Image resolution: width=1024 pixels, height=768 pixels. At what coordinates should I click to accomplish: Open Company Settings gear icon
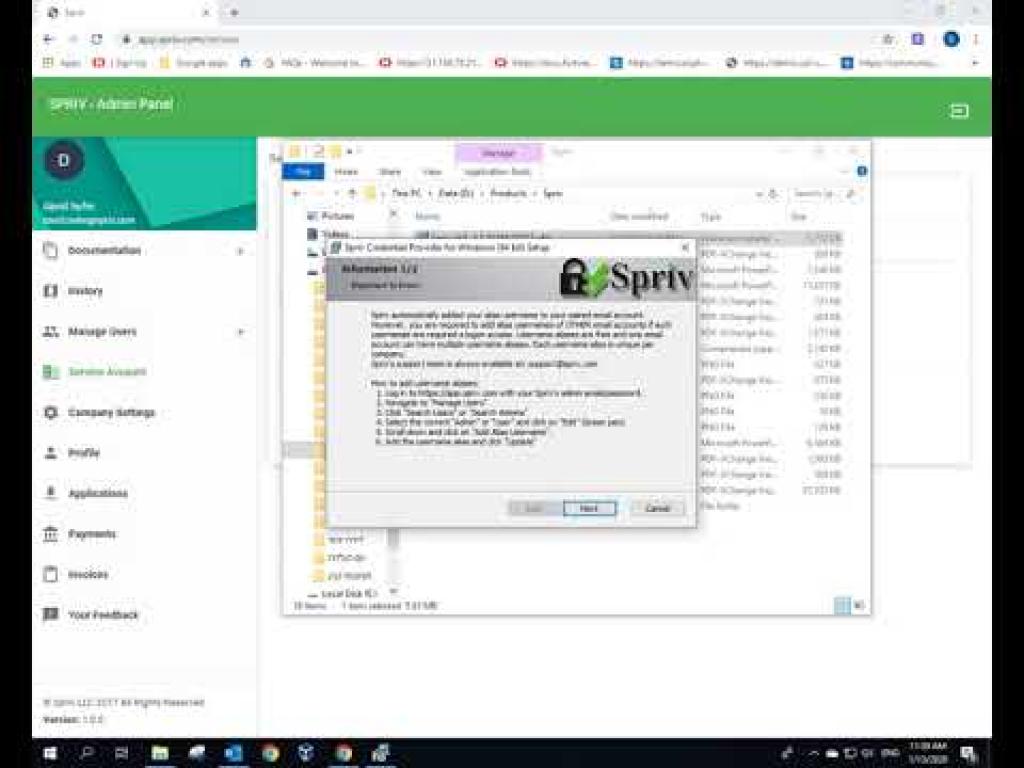(51, 412)
